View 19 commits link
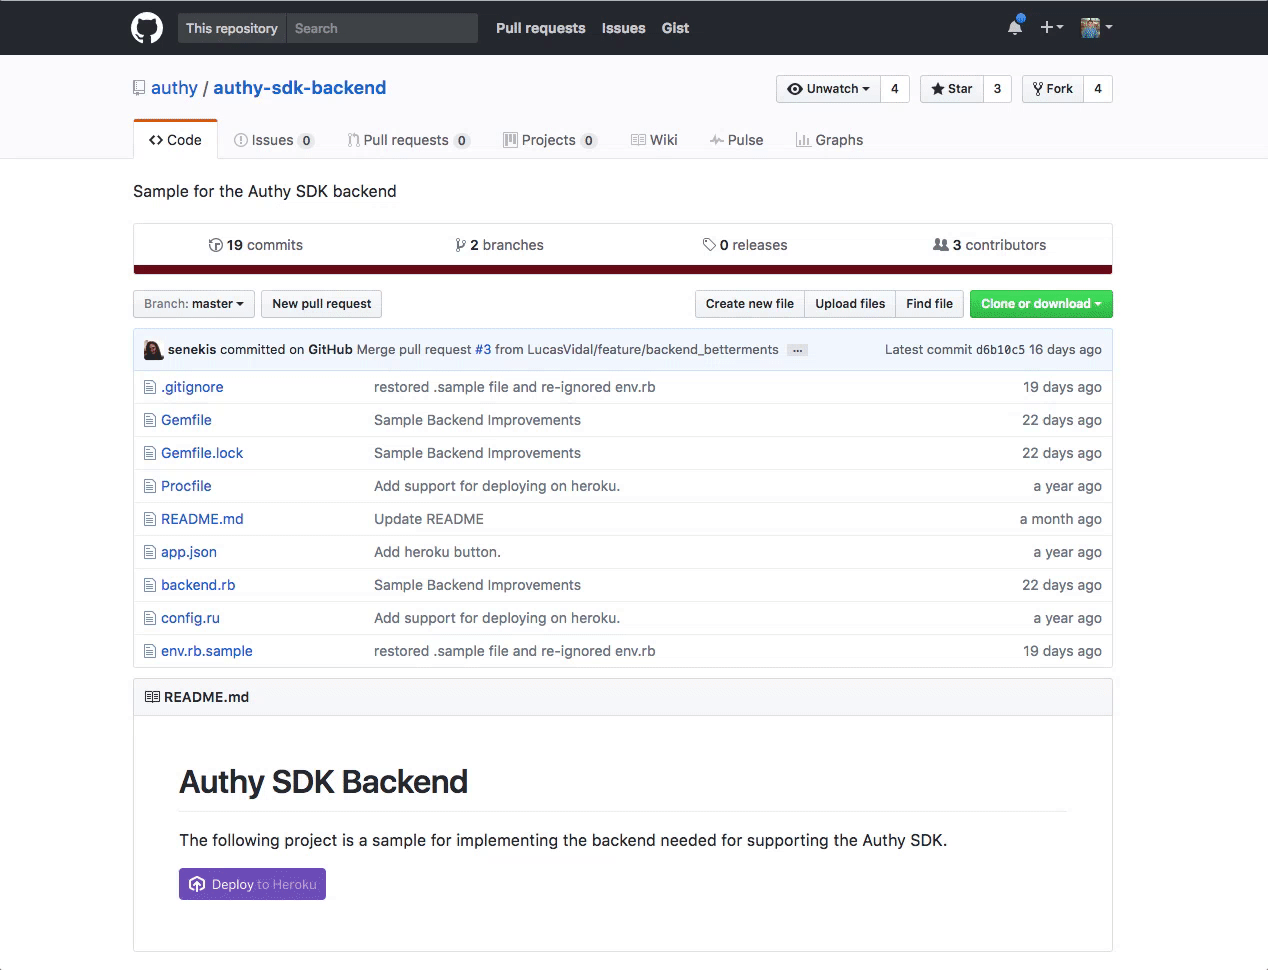Viewport: 1268px width, 970px height. pos(256,245)
